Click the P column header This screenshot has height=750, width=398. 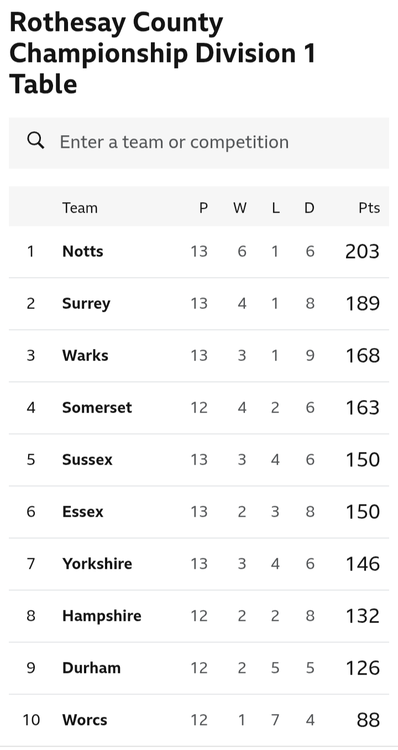coord(203,208)
